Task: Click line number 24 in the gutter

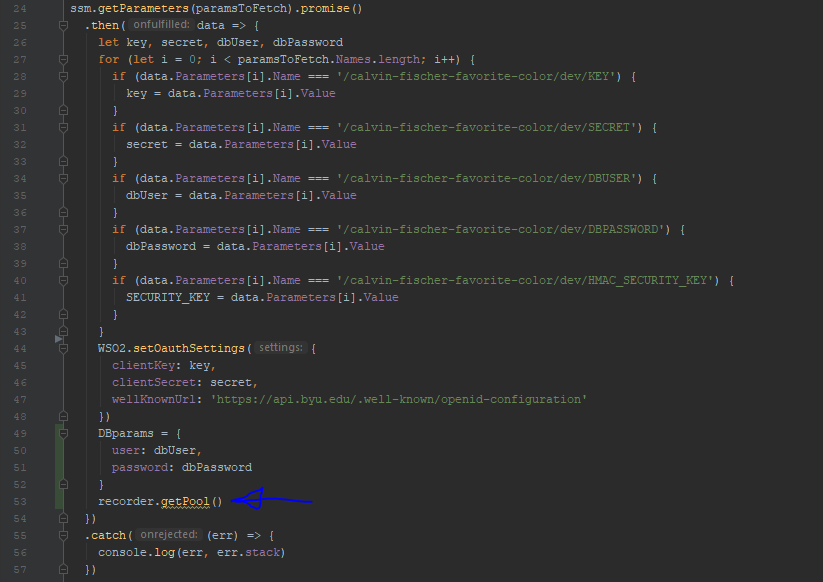Action: (x=20, y=8)
